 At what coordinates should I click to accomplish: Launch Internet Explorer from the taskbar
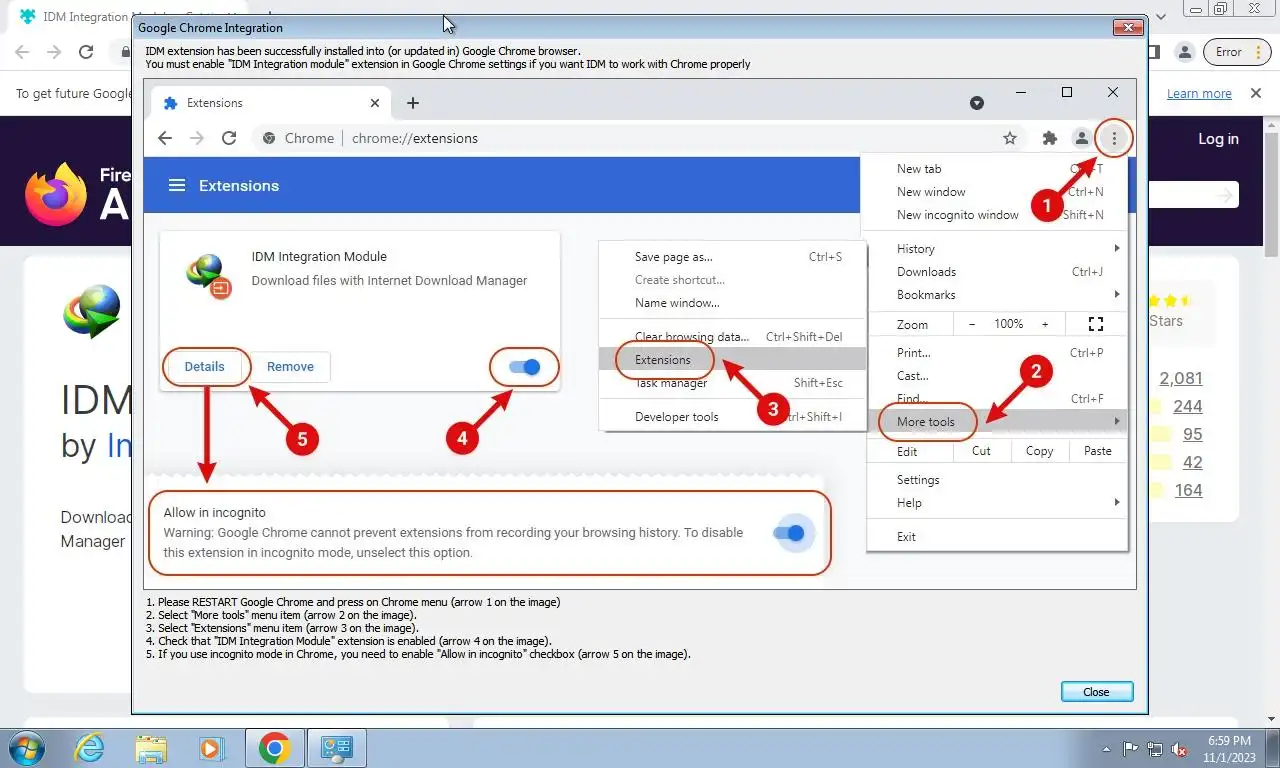click(91, 748)
